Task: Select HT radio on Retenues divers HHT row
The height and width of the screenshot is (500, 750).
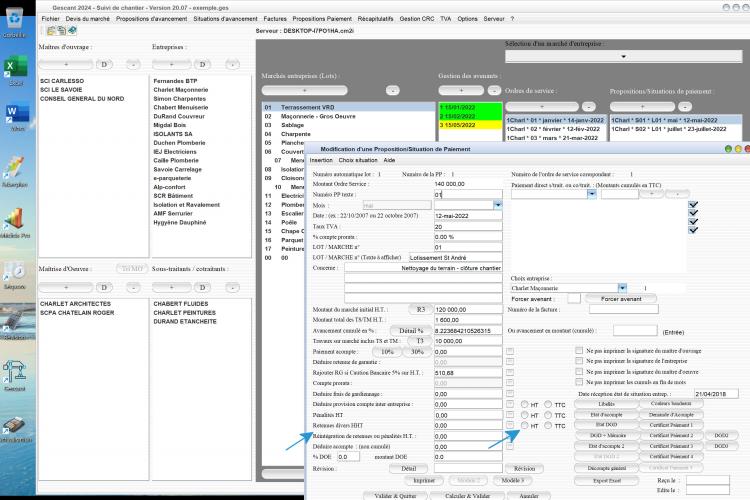Action: tap(525, 425)
